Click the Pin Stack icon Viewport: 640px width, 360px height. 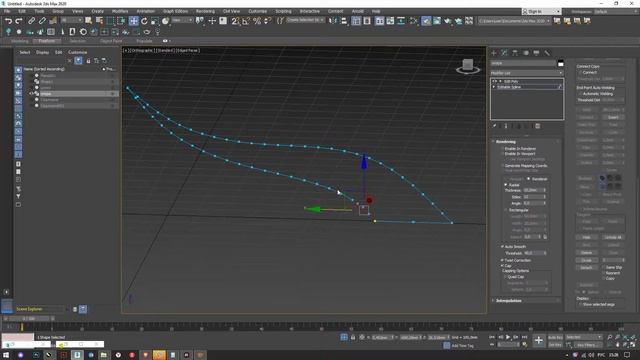494,126
